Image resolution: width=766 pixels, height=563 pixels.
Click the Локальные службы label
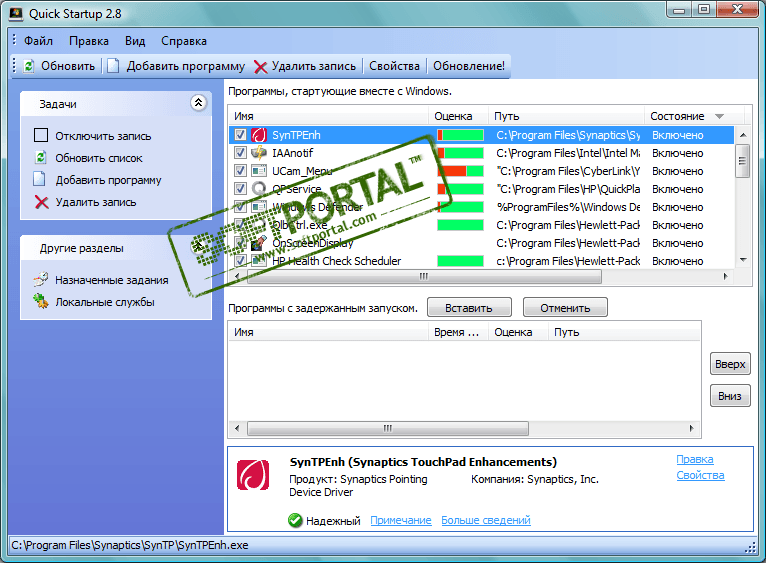pyautogui.click(x=105, y=302)
